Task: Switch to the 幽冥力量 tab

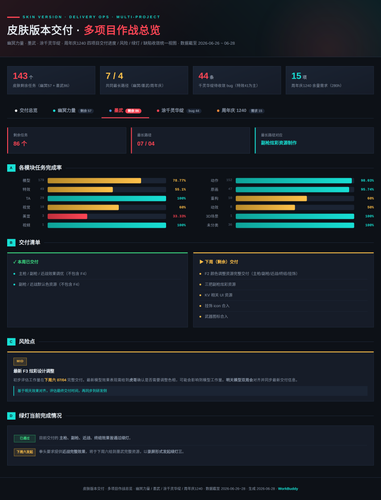Action: (x=73, y=110)
